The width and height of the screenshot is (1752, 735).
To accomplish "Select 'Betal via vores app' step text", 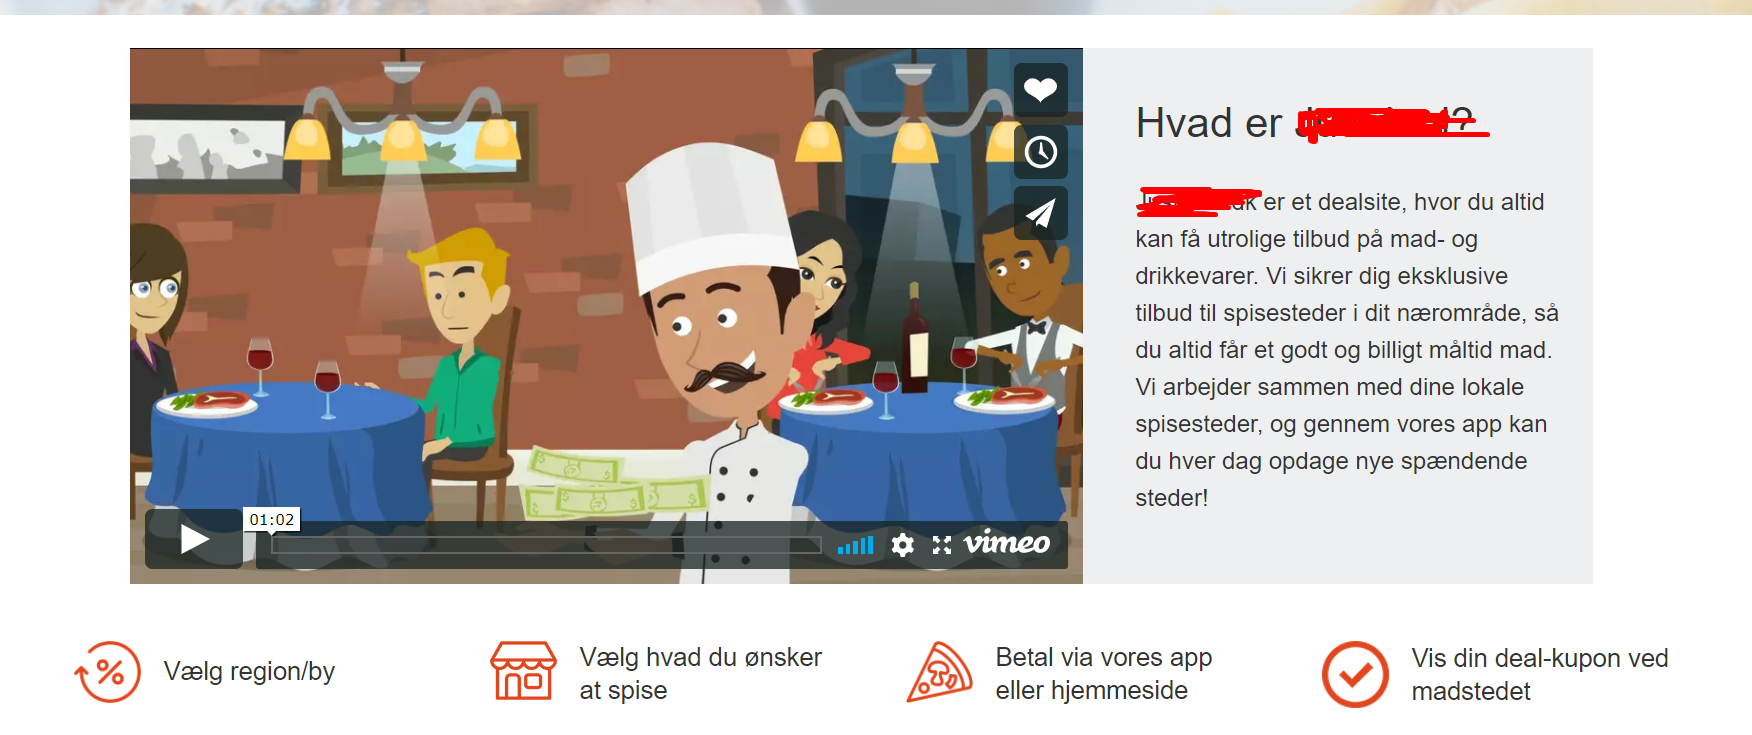I will (x=1104, y=657).
